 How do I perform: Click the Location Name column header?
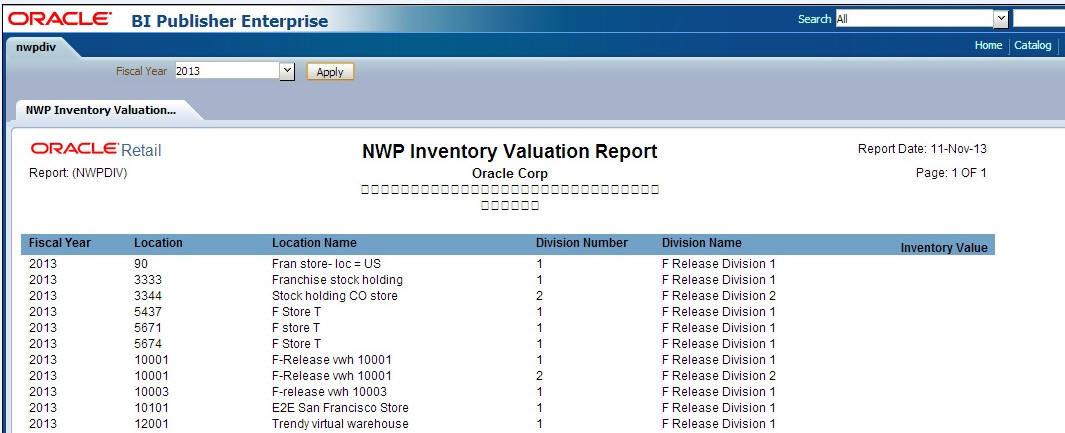pos(314,243)
